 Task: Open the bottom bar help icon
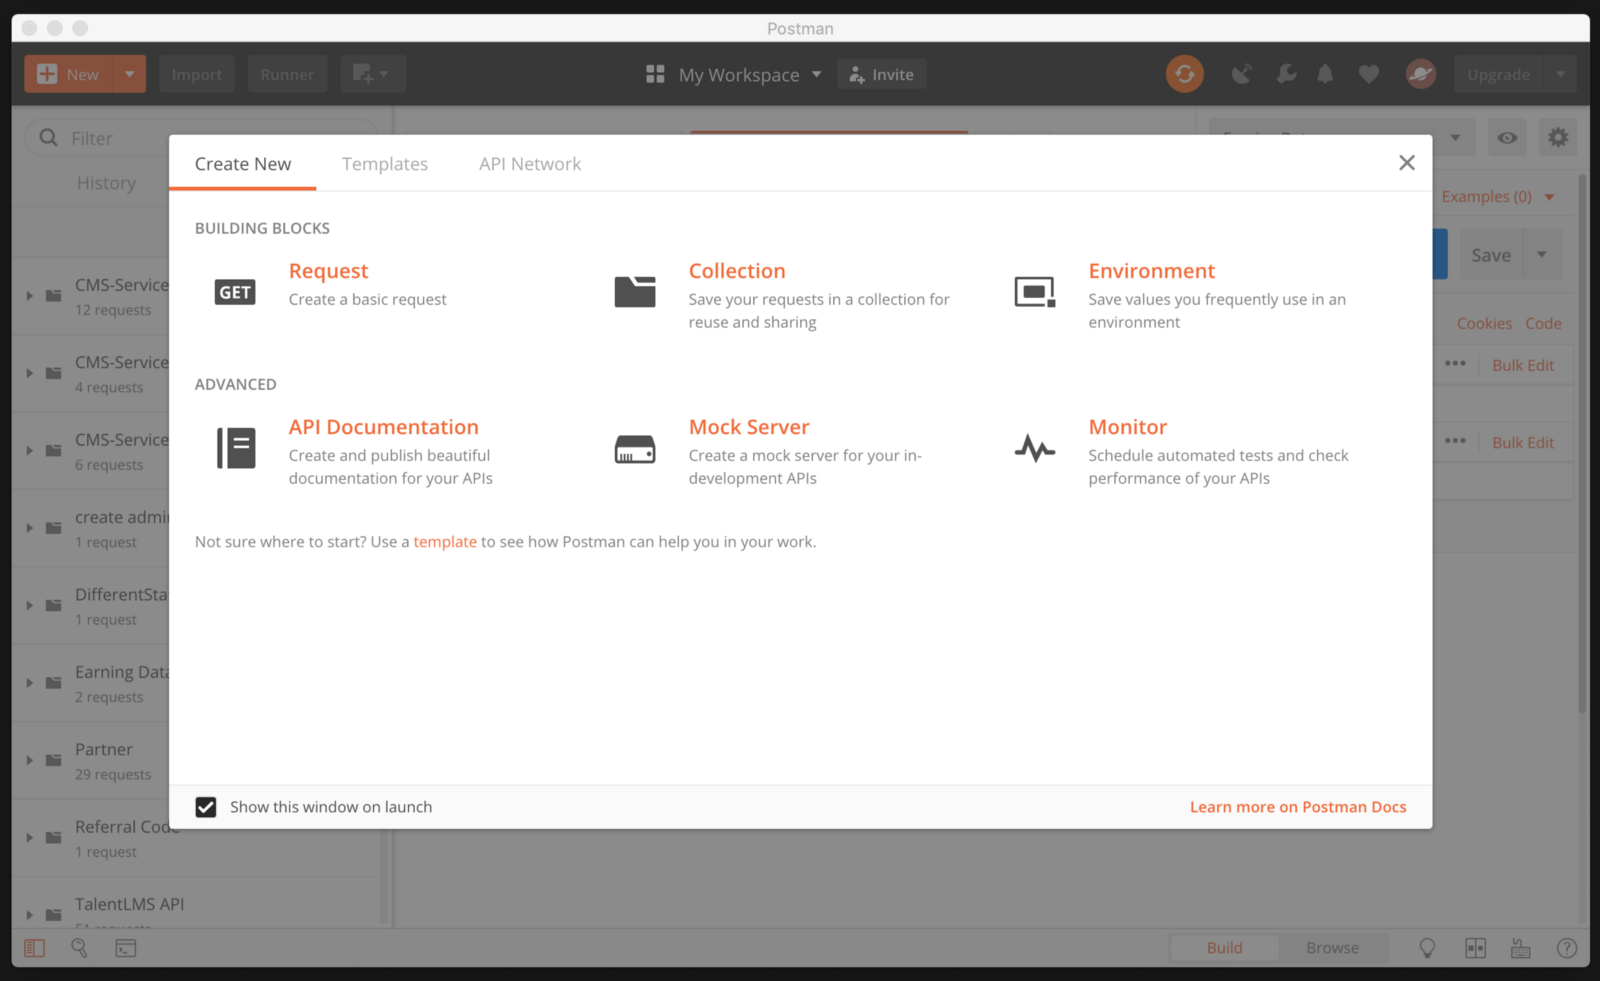pyautogui.click(x=1567, y=948)
